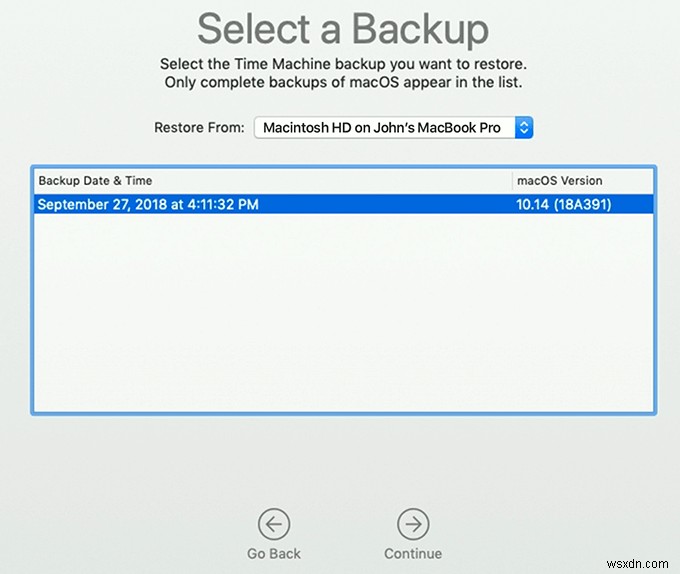680x574 pixels.
Task: Select Macintosh HD on John's MacBook Pro source
Action: (x=393, y=127)
